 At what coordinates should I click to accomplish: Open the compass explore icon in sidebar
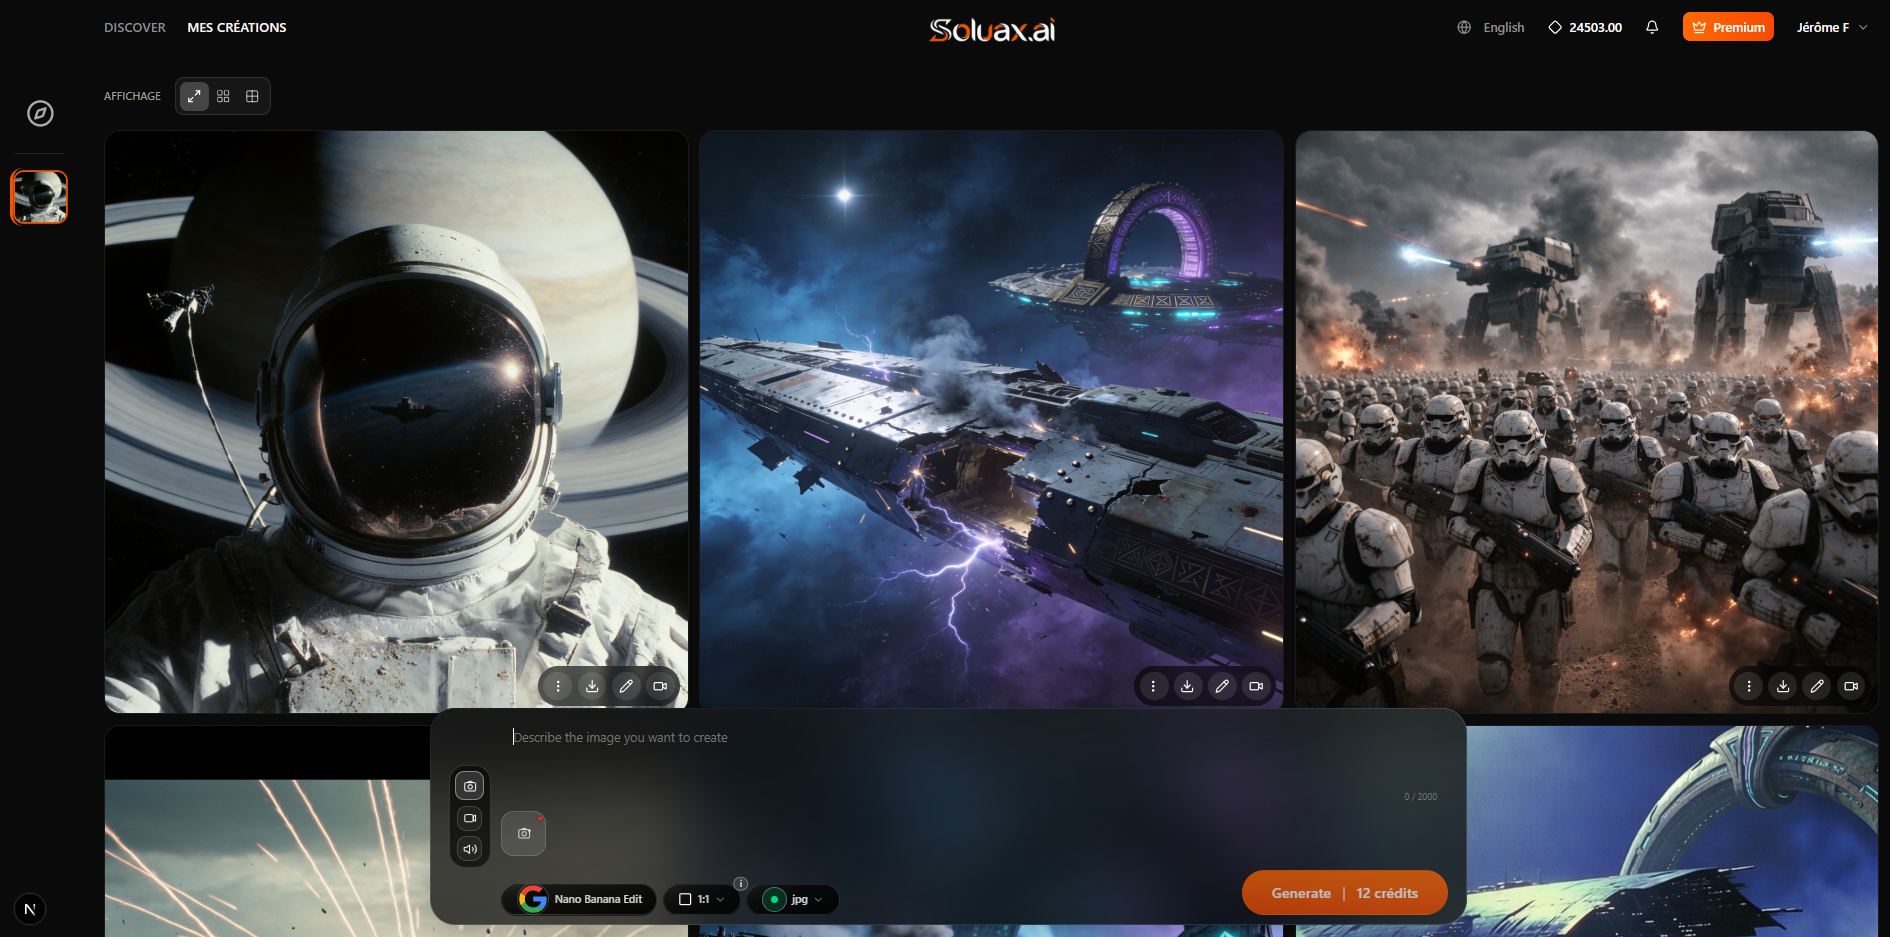click(x=40, y=113)
